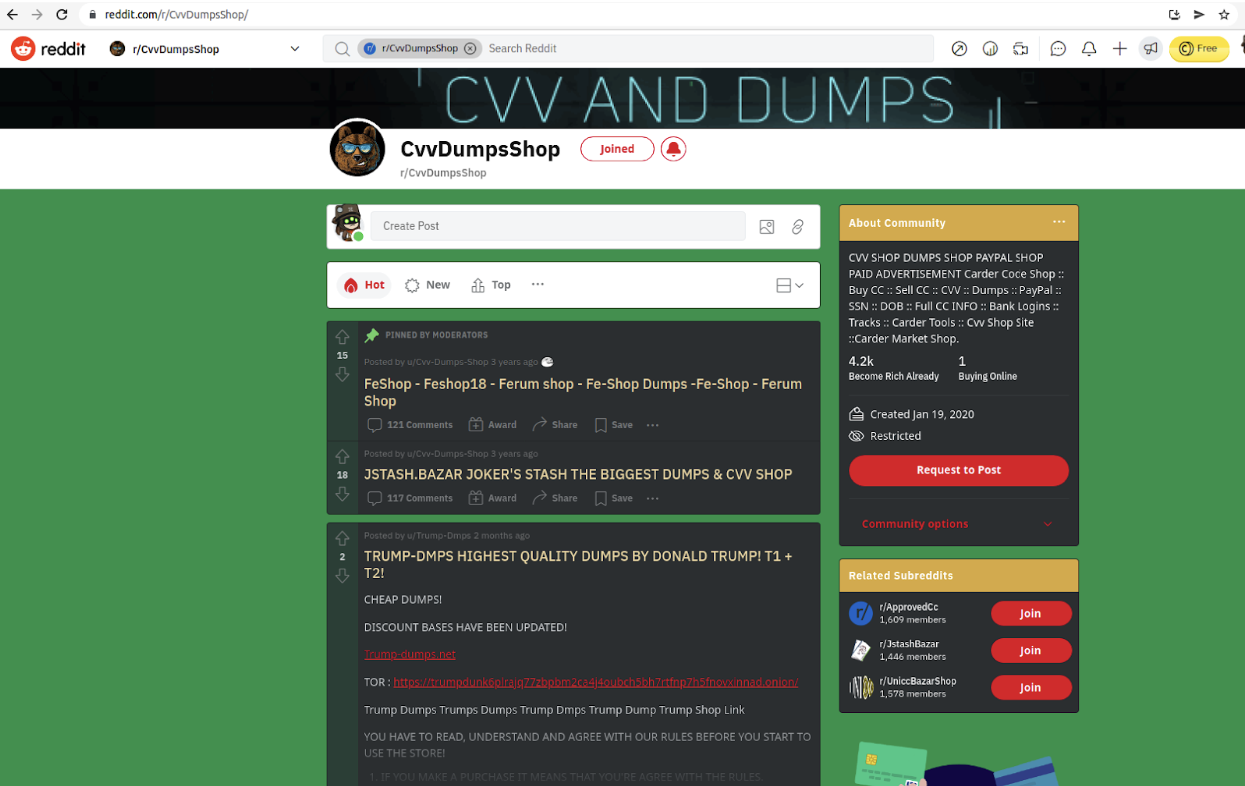Viewport: 1245px width, 786px height.
Task: Reload the page with the refresh icon
Action: point(62,15)
